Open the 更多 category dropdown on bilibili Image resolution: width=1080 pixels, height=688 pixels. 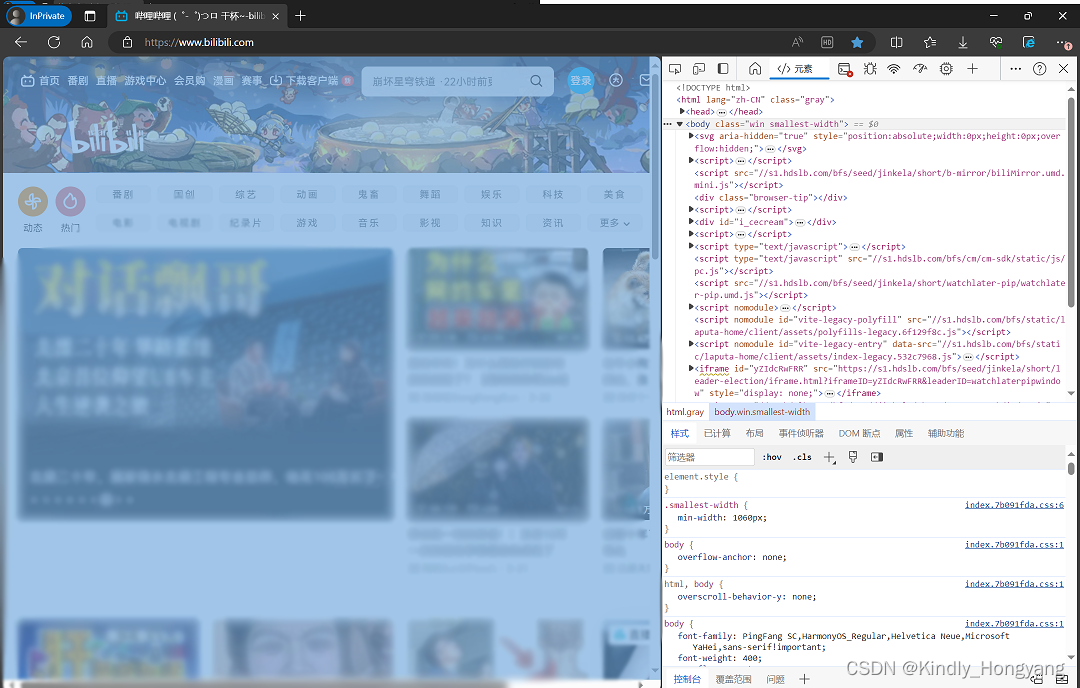point(614,223)
